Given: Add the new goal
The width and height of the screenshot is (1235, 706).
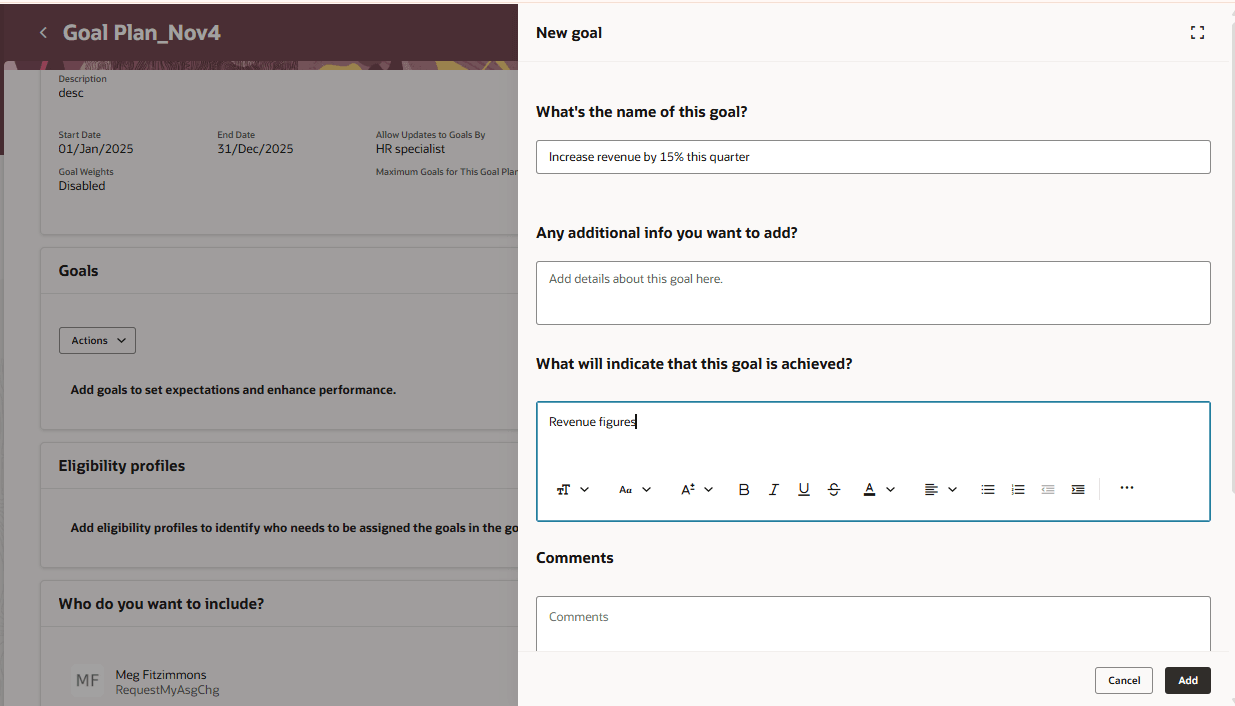Looking at the screenshot, I should point(1187,680).
